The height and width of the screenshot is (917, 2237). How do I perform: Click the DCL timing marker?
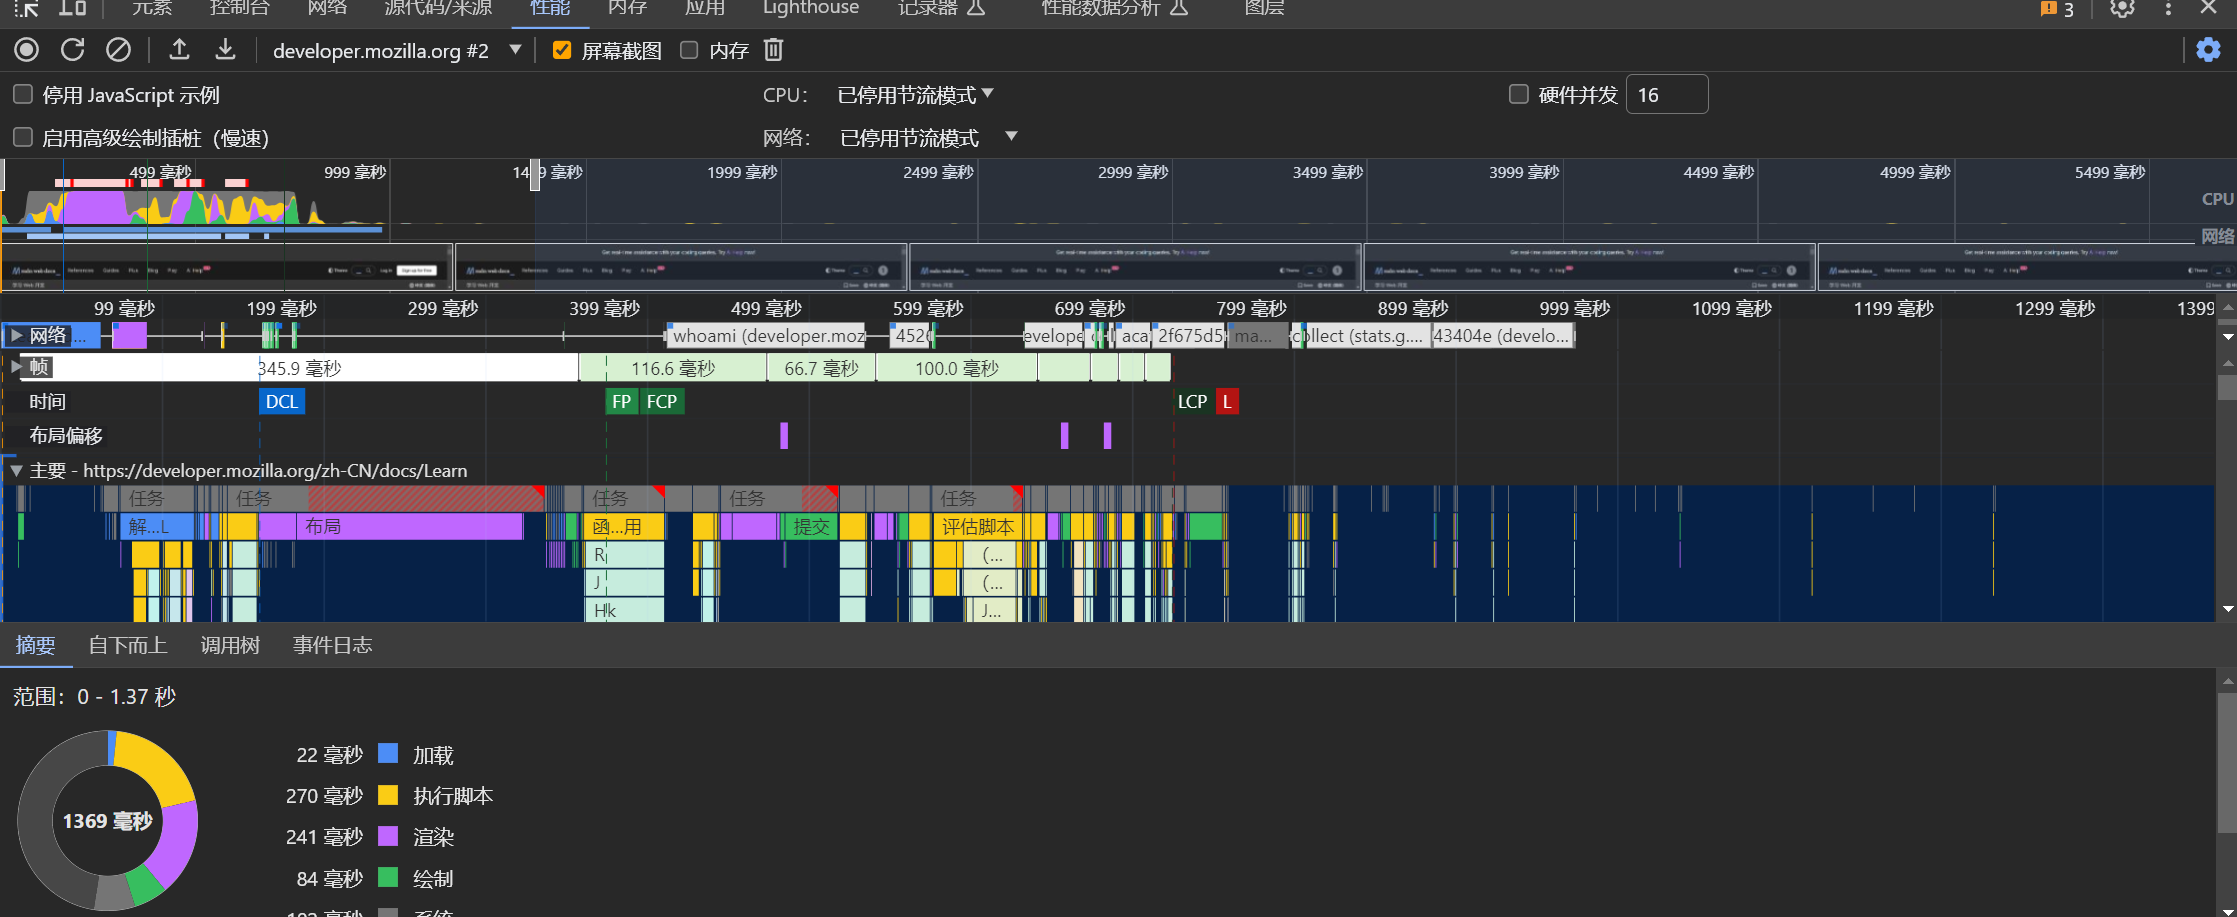click(x=282, y=401)
